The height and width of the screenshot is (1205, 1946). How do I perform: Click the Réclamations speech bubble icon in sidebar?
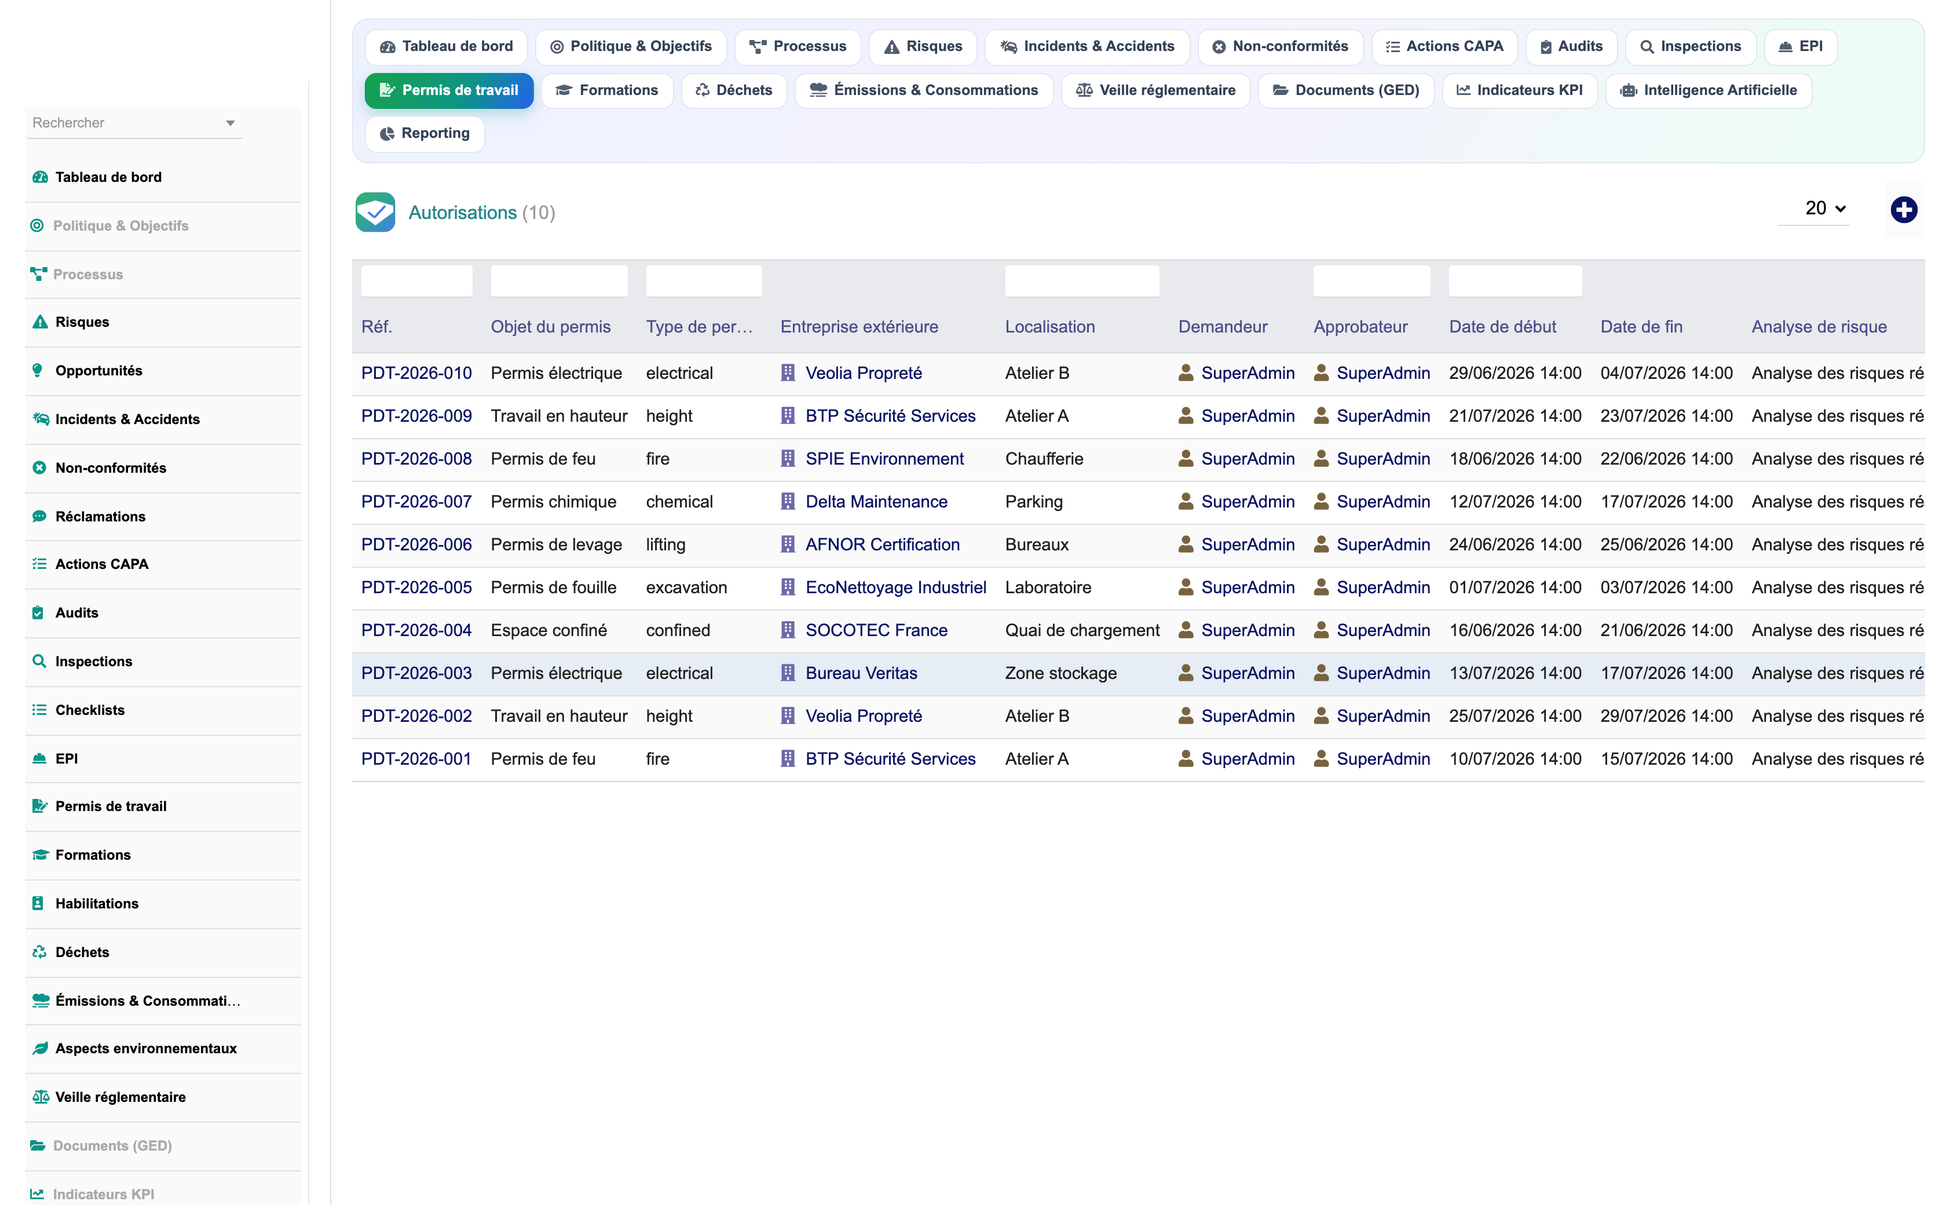pyautogui.click(x=40, y=517)
